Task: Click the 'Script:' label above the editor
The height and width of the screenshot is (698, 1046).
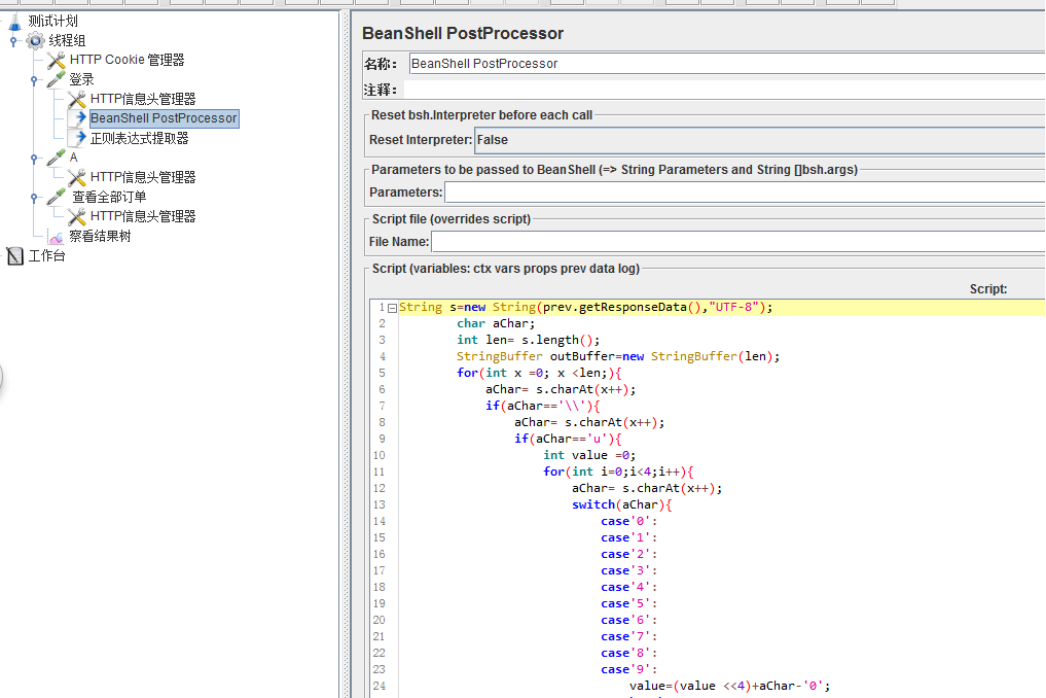Action: coord(988,289)
